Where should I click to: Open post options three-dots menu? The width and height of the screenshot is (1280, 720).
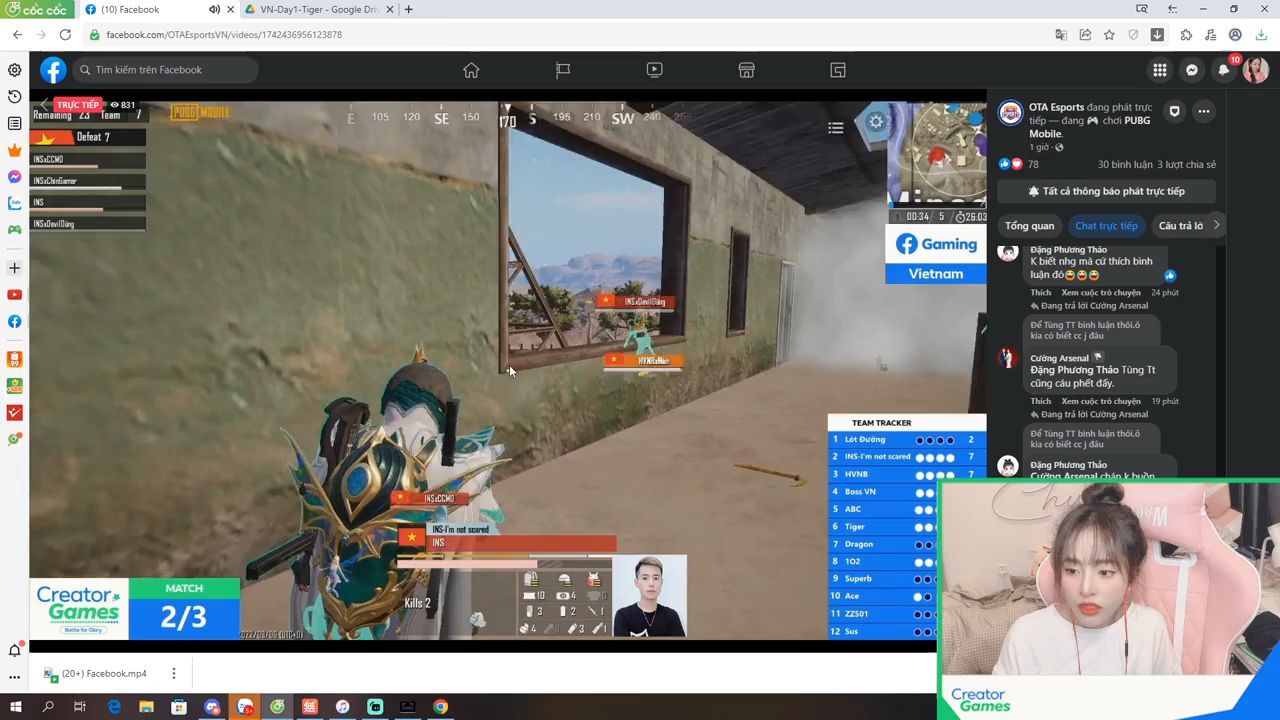point(1204,111)
